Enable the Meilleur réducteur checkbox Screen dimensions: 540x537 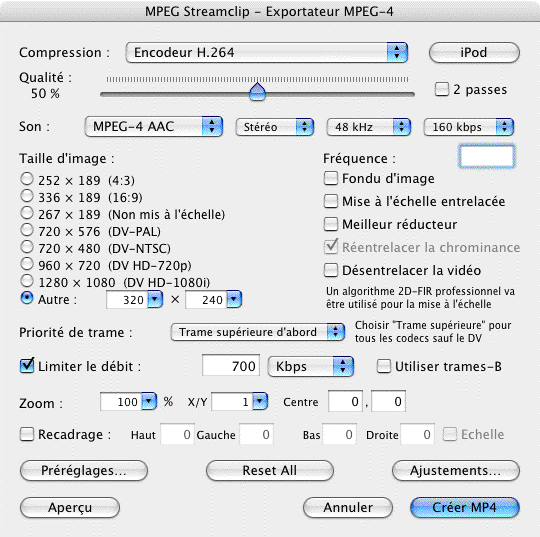click(331, 224)
